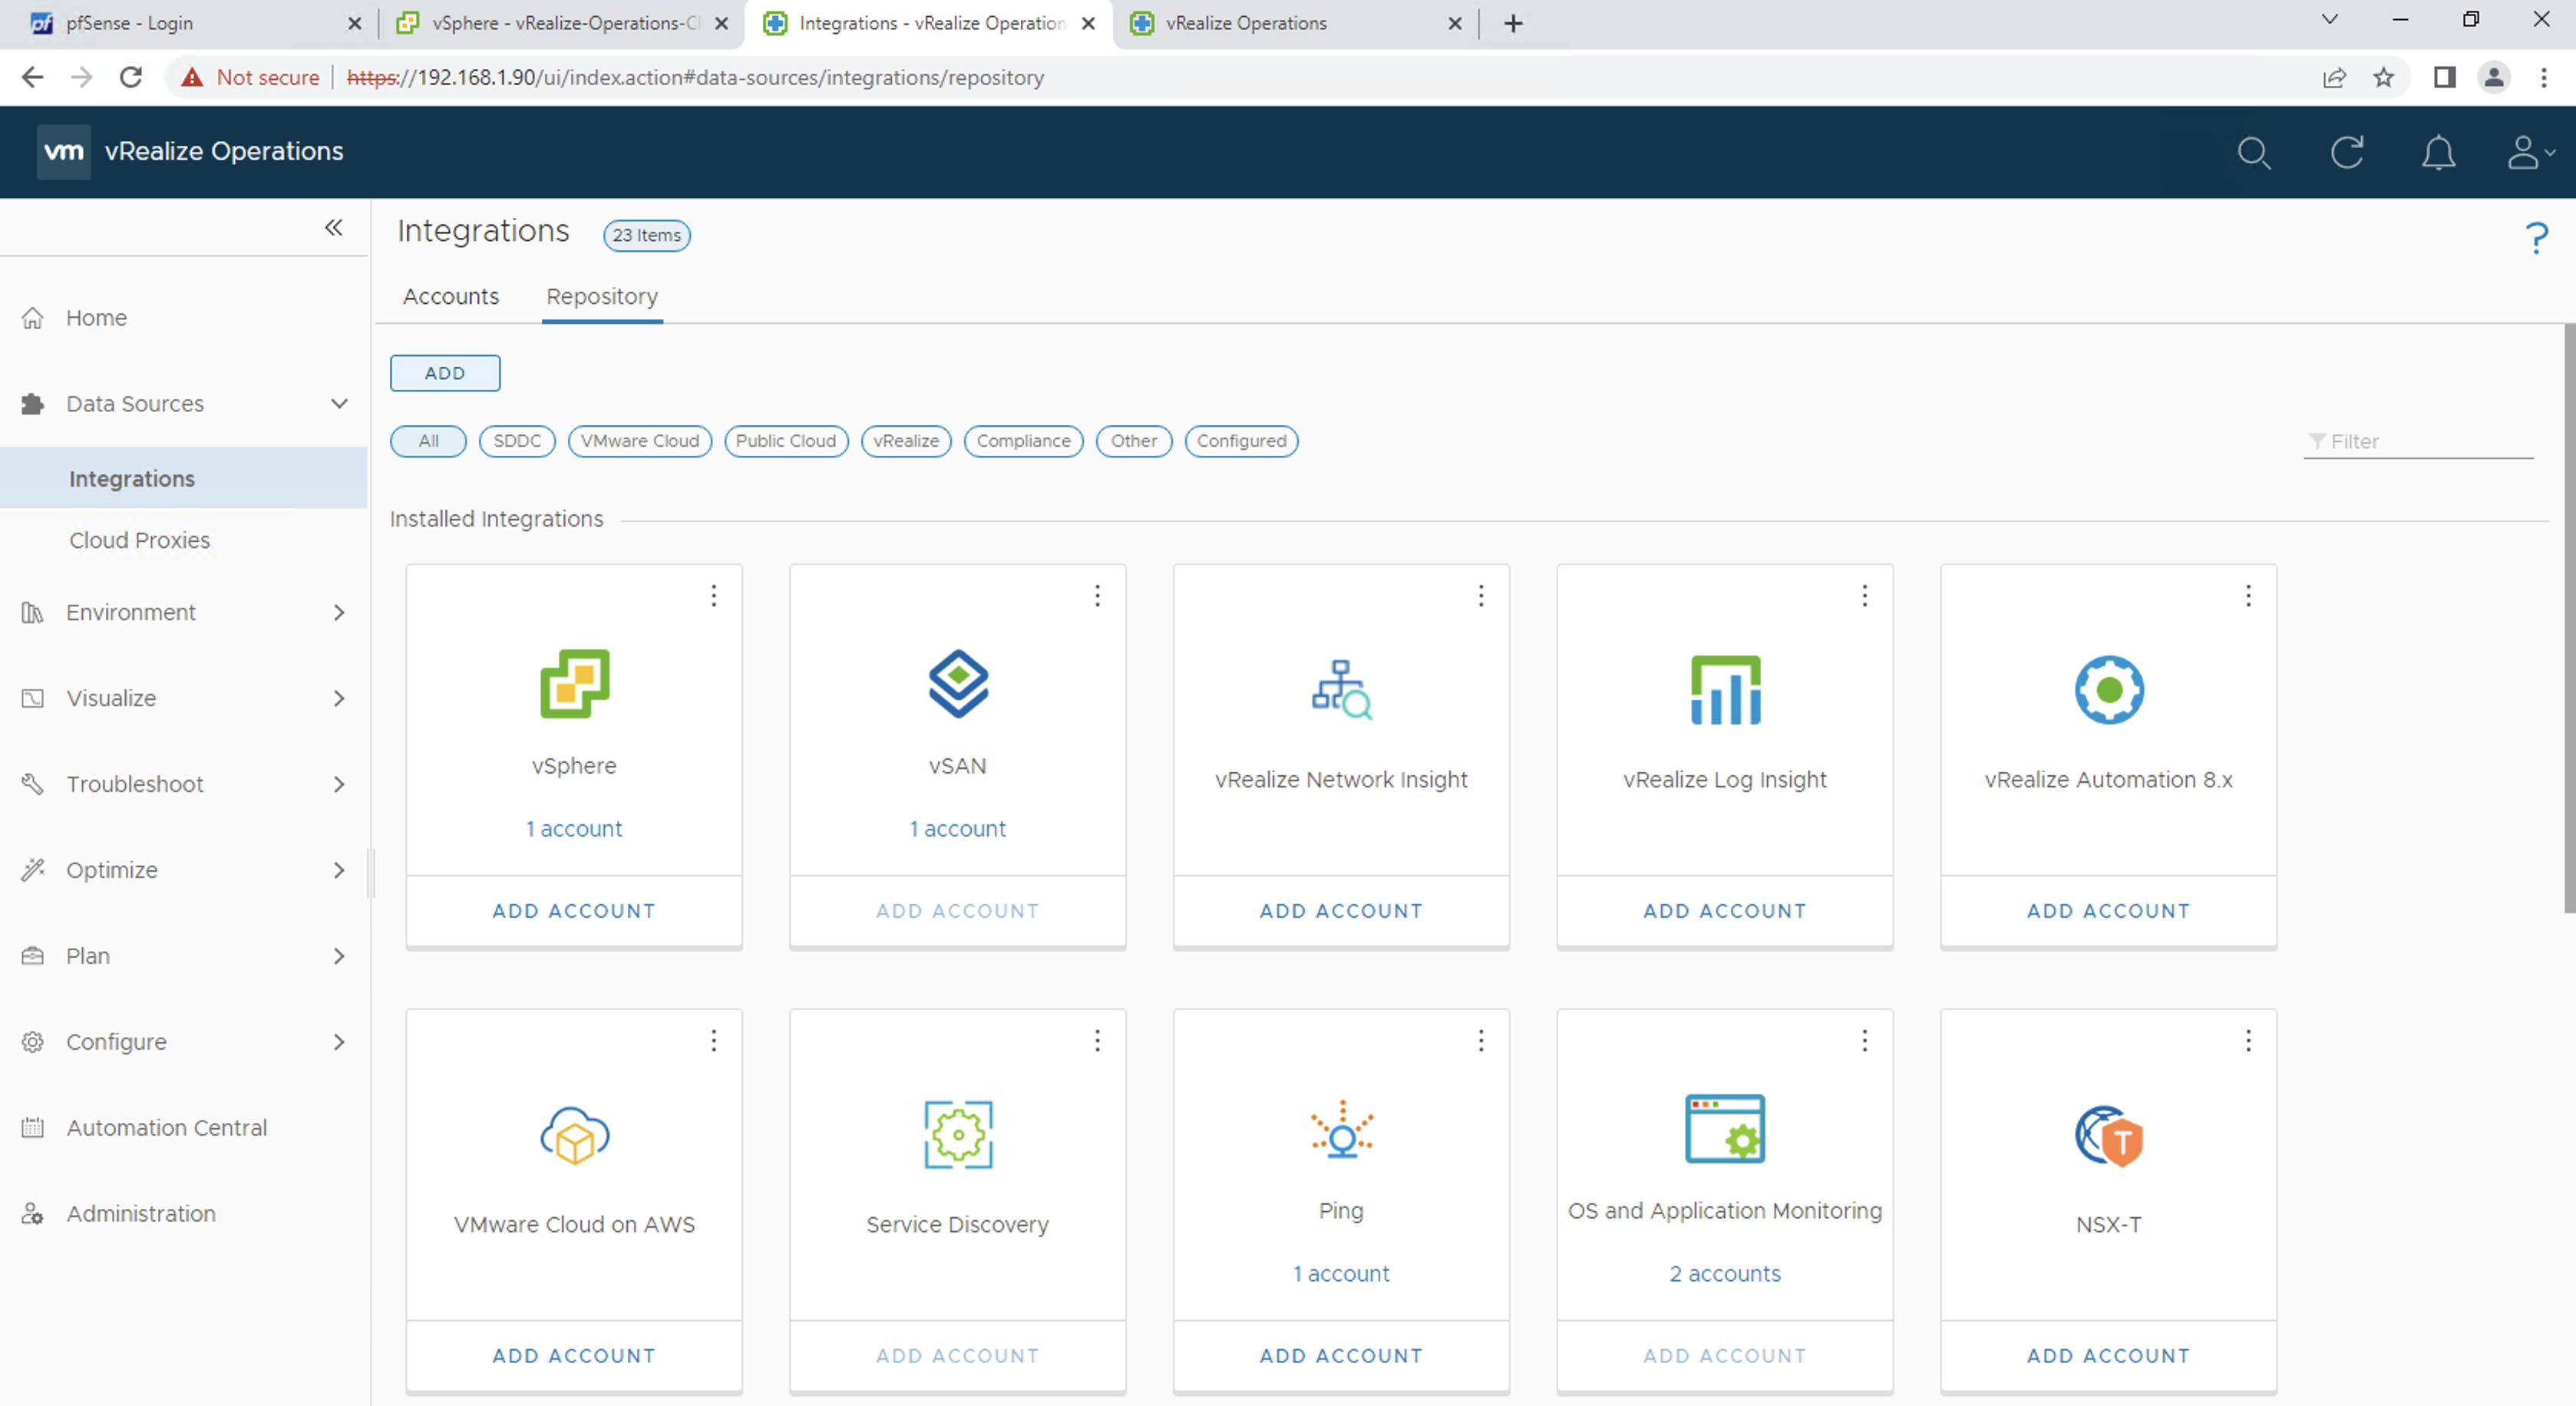Select the Other filter pill

pos(1134,441)
